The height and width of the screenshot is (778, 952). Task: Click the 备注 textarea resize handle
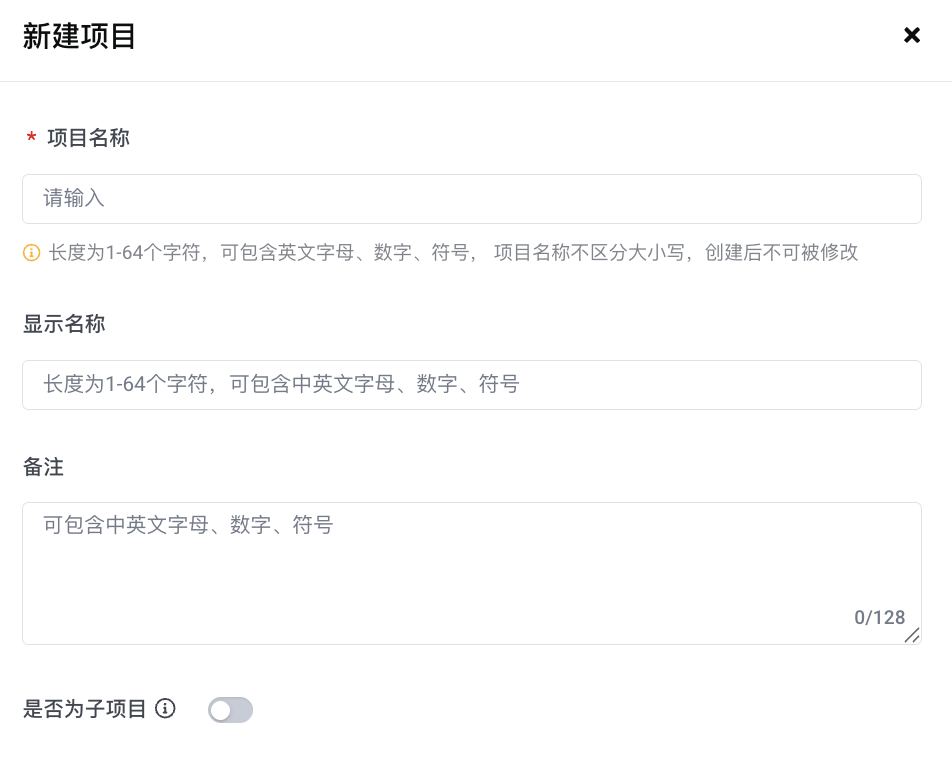[912, 635]
